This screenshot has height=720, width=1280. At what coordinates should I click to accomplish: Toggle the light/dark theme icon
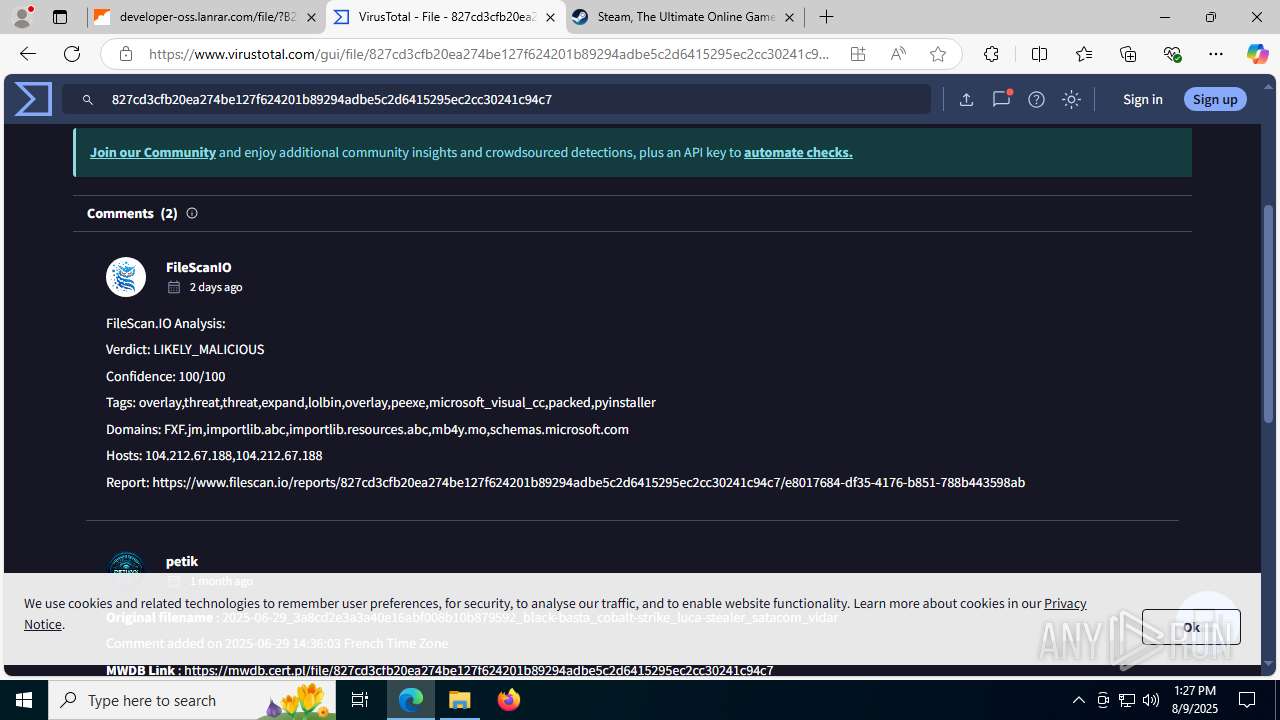click(1071, 99)
